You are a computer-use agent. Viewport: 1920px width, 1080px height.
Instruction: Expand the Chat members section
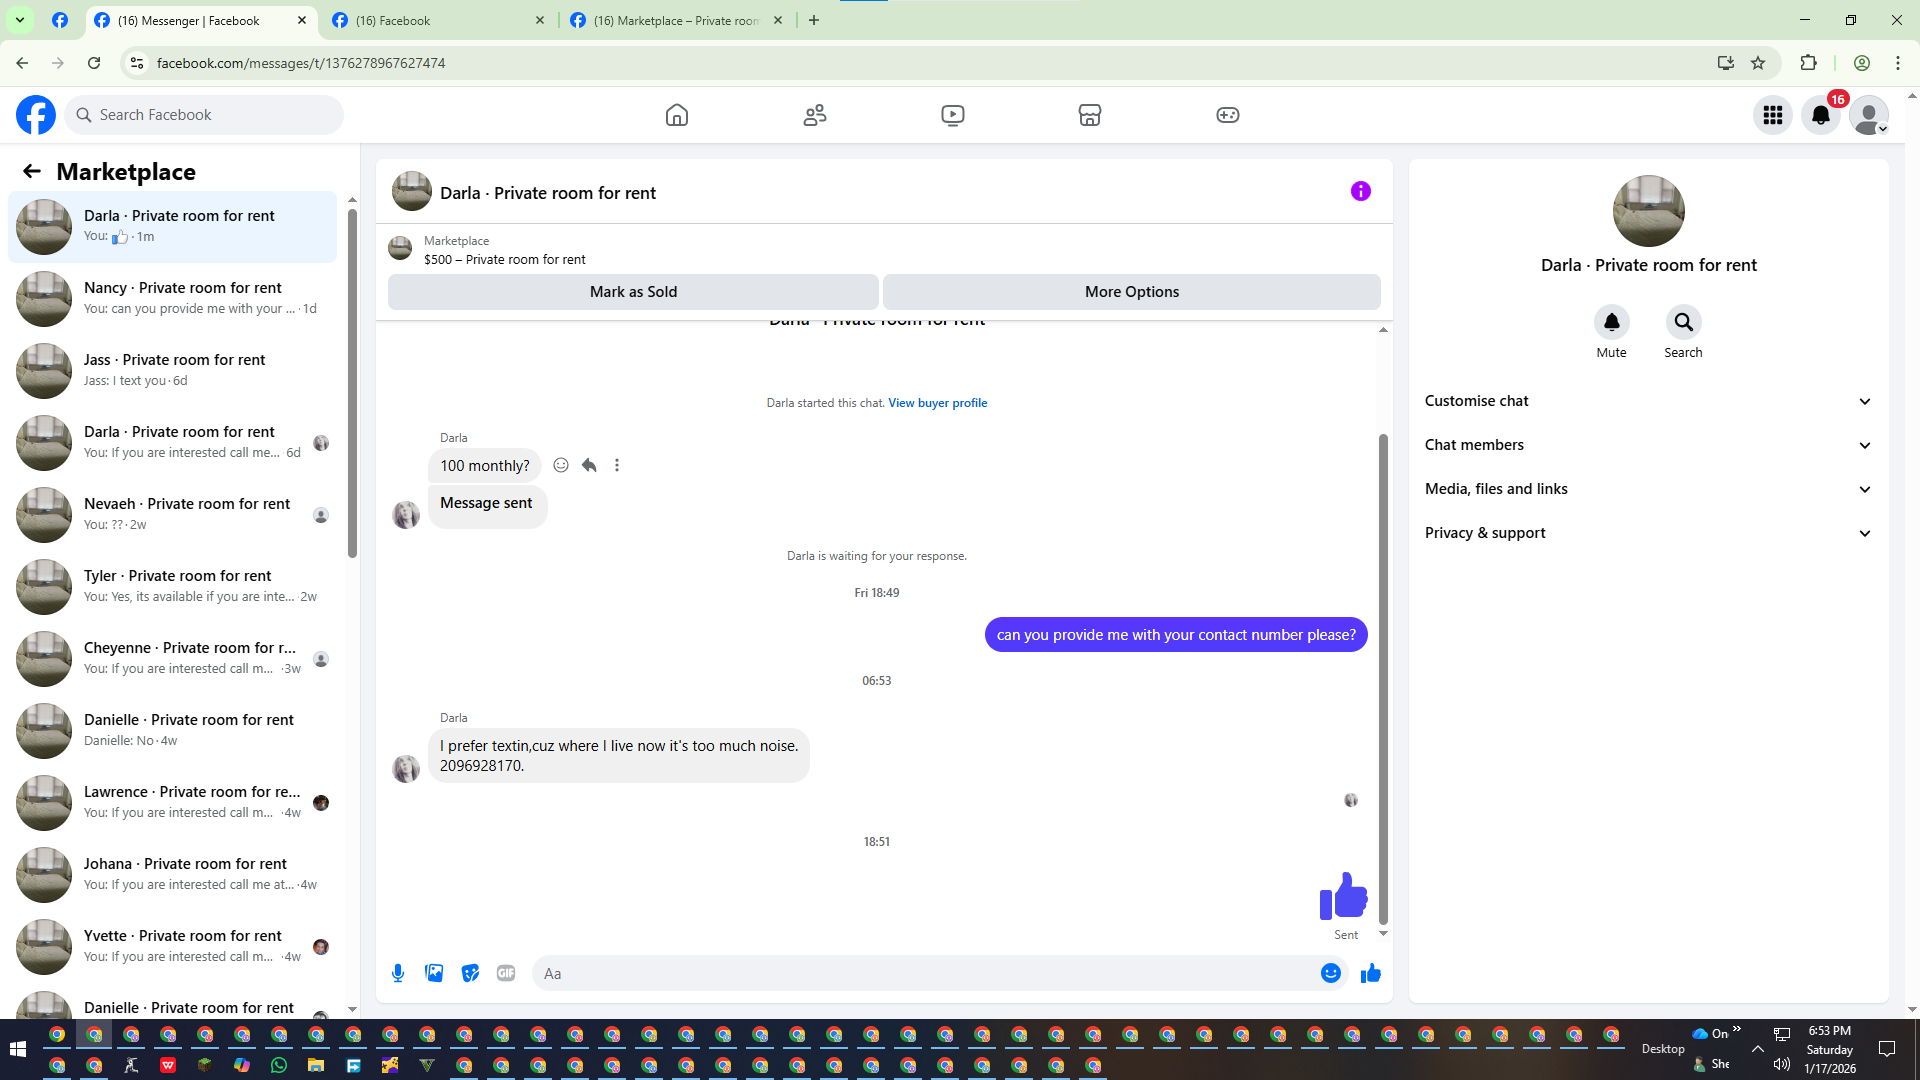point(1647,445)
